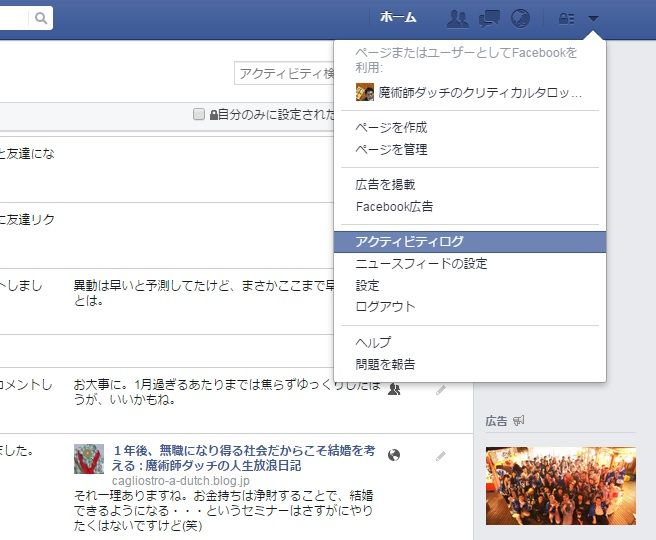This screenshot has width=656, height=540.
Task: Click the pencil edit icon on お大事に row
Action: (441, 390)
